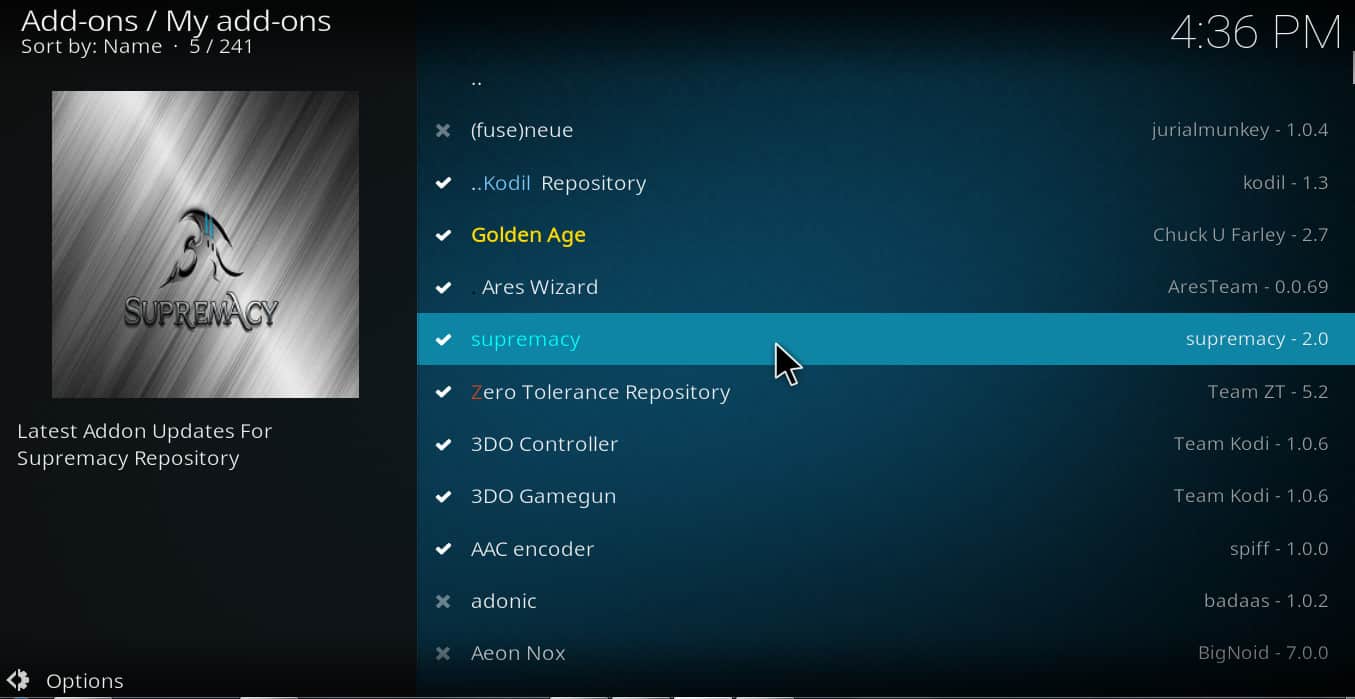Image resolution: width=1355 pixels, height=699 pixels.
Task: Click 'spiff - 1.0.0' author text
Action: point(1279,549)
